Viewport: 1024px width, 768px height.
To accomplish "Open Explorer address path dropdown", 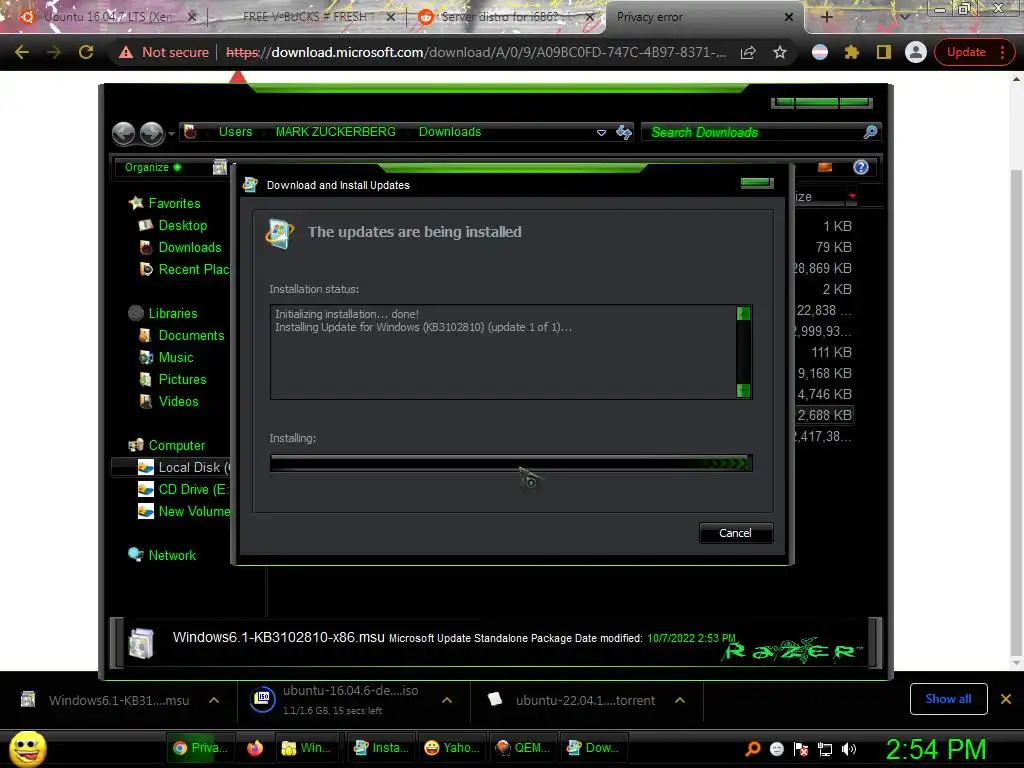I will [x=601, y=133].
